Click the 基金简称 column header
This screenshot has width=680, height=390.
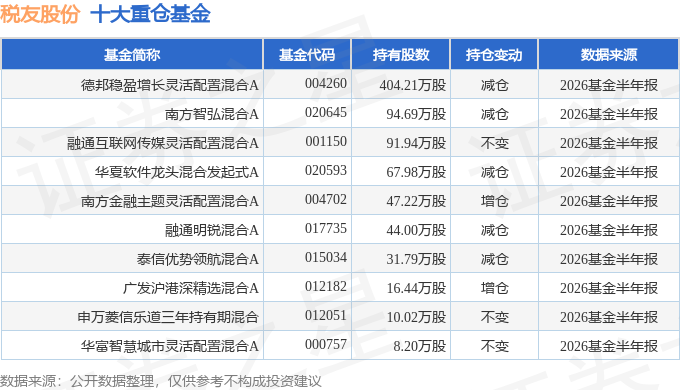(132, 55)
